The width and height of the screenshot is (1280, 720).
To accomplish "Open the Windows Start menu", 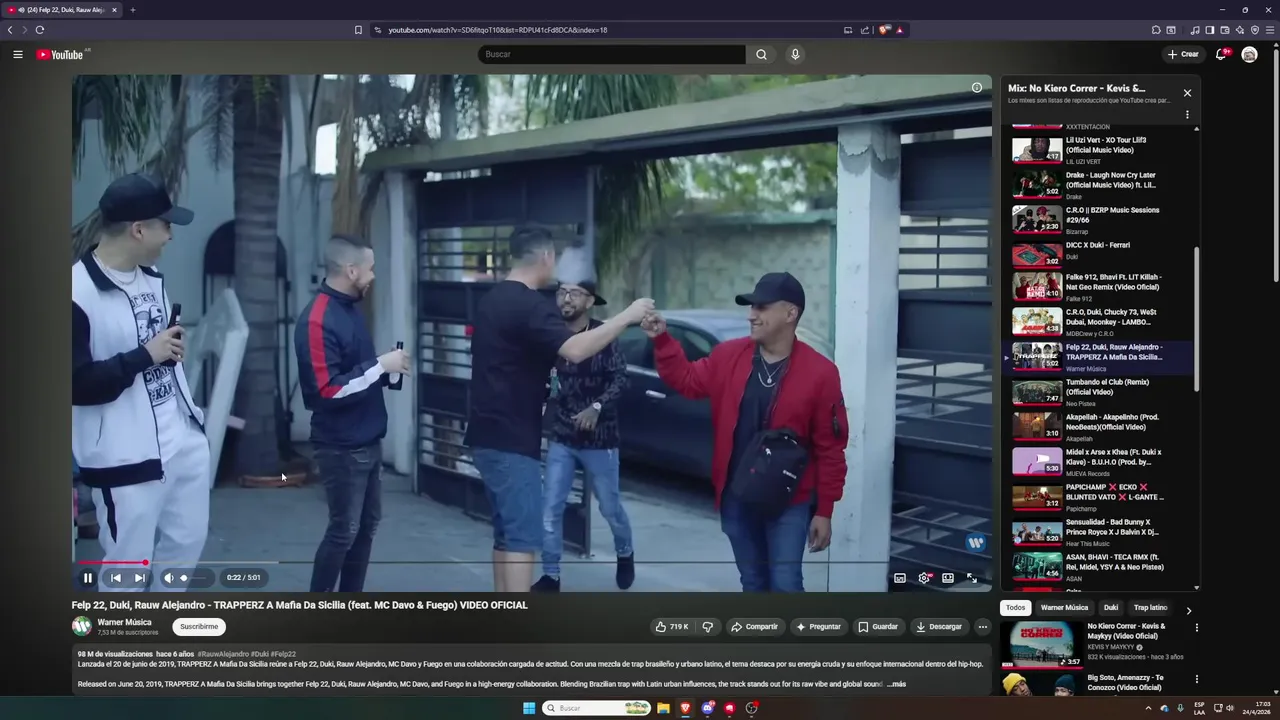I will (529, 708).
